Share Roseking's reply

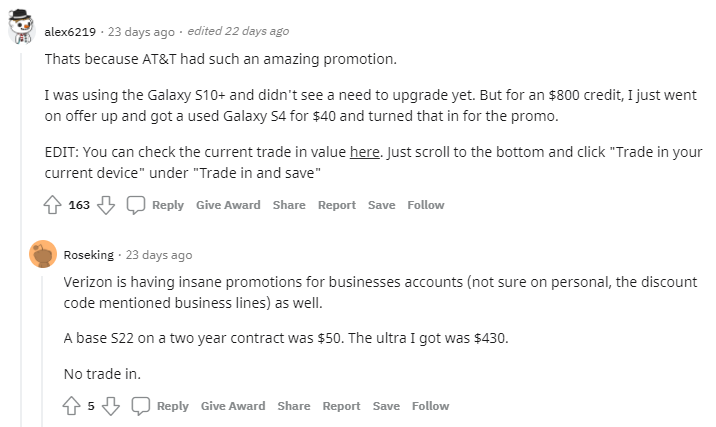tap(294, 406)
